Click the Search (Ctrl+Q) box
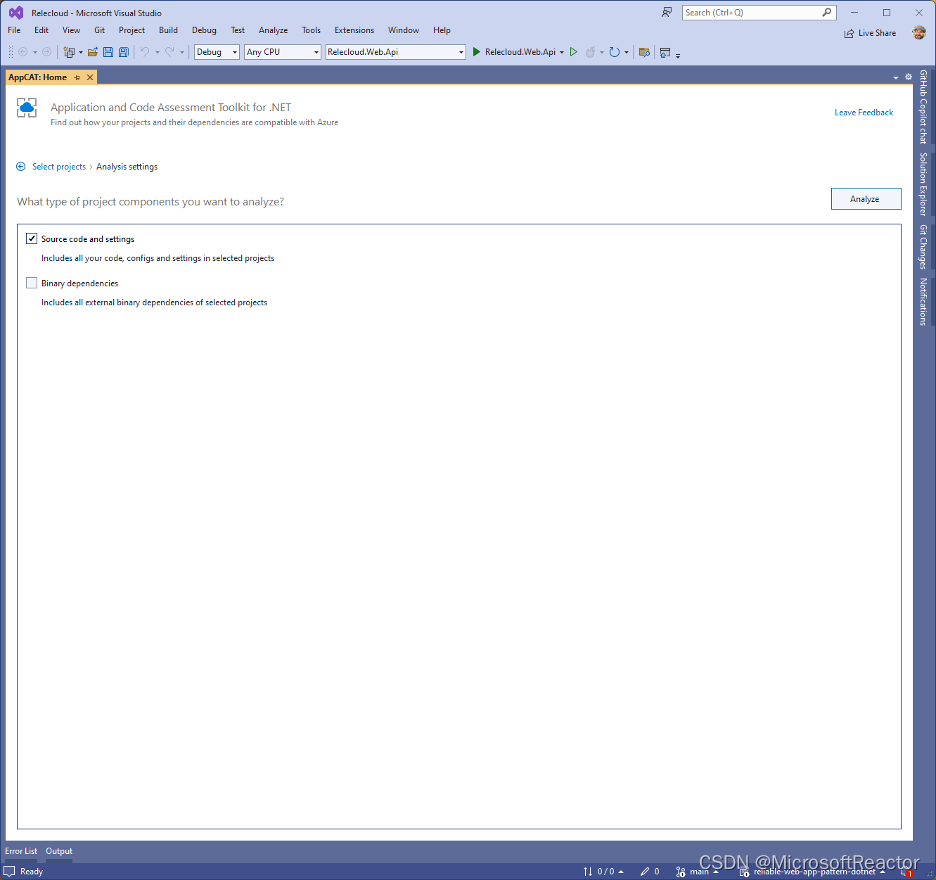Image resolution: width=936 pixels, height=880 pixels. 759,13
